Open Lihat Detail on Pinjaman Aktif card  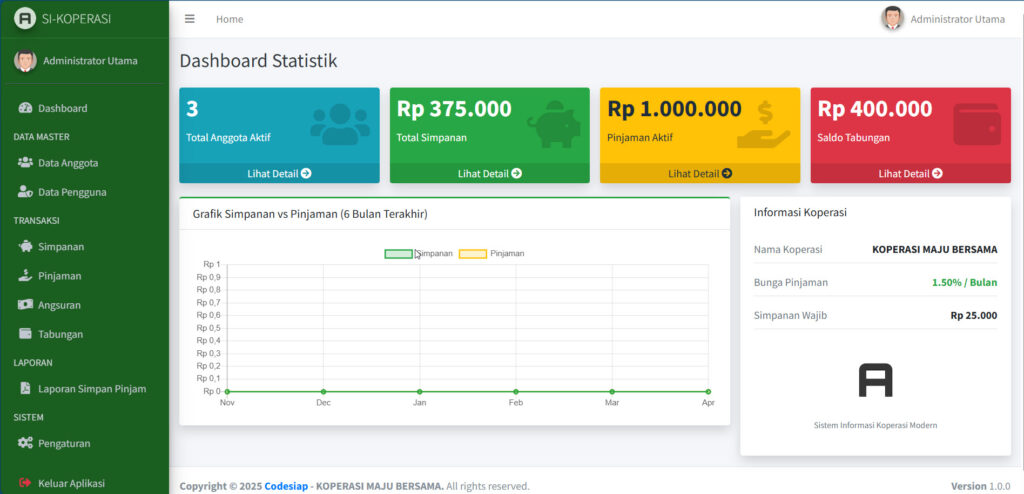tap(700, 173)
